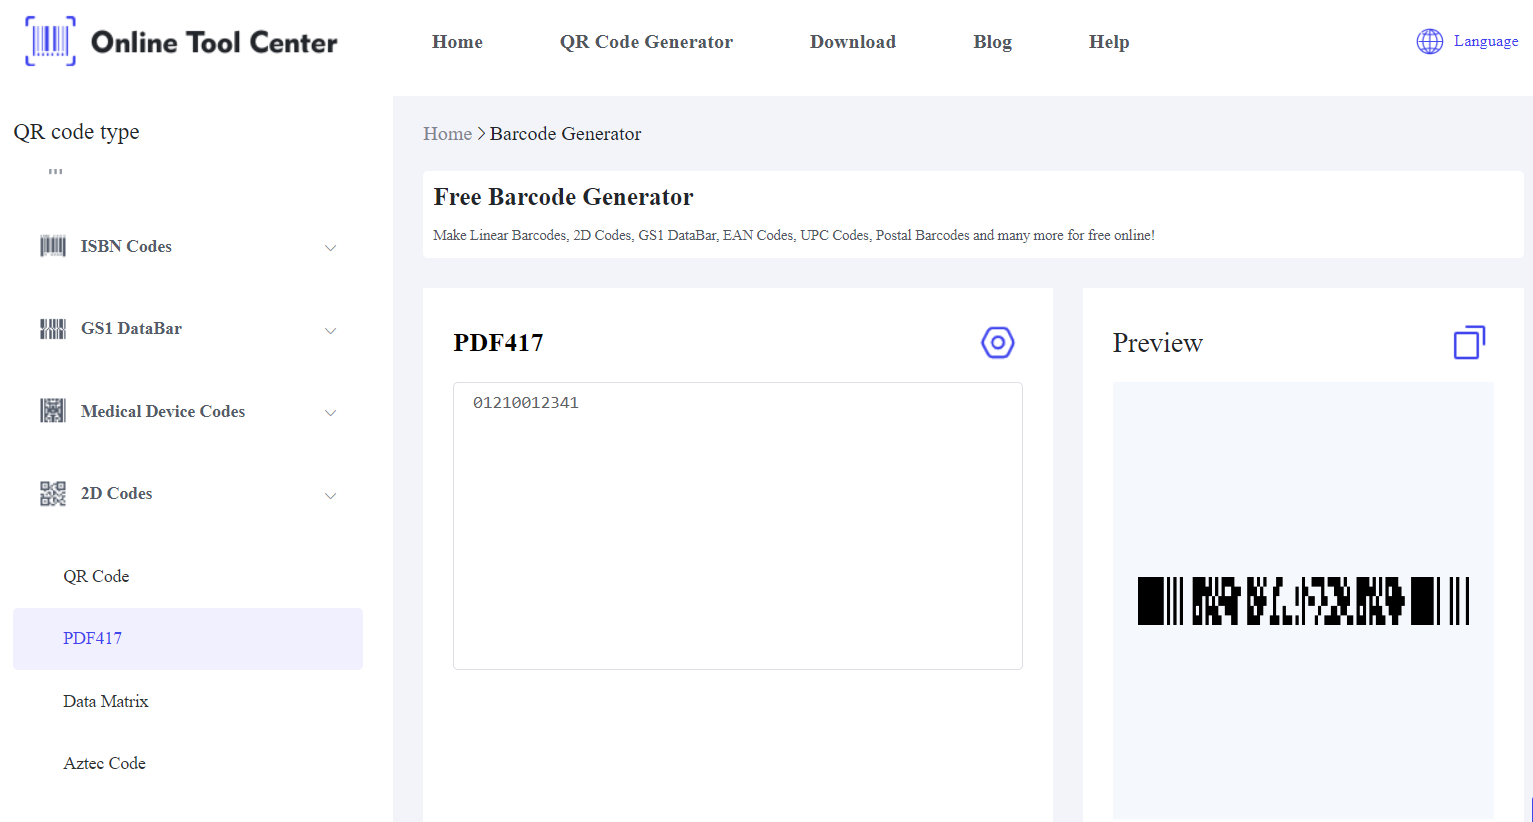The image size is (1533, 822).
Task: Click the 2D Codes QR icon
Action: tap(53, 493)
